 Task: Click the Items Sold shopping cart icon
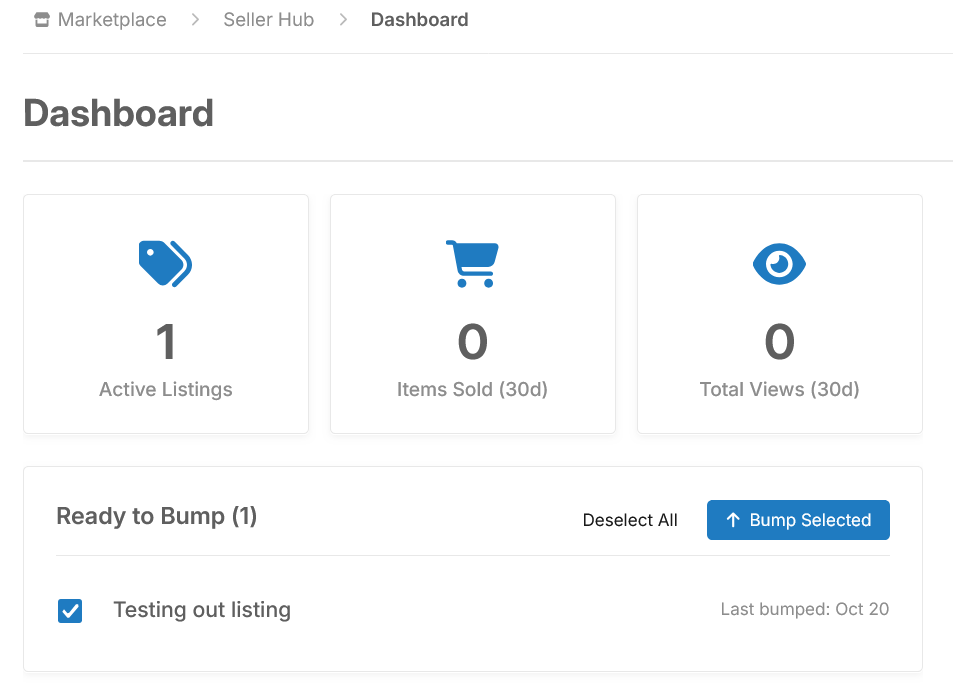click(x=472, y=264)
